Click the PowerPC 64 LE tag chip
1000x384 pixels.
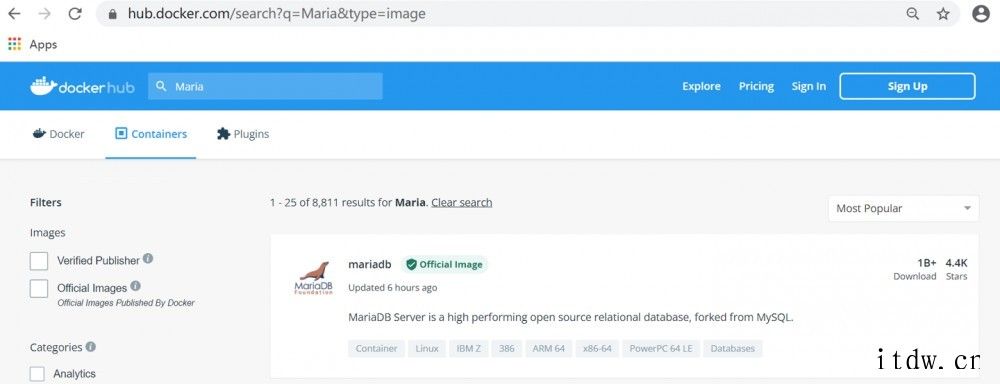pos(661,349)
